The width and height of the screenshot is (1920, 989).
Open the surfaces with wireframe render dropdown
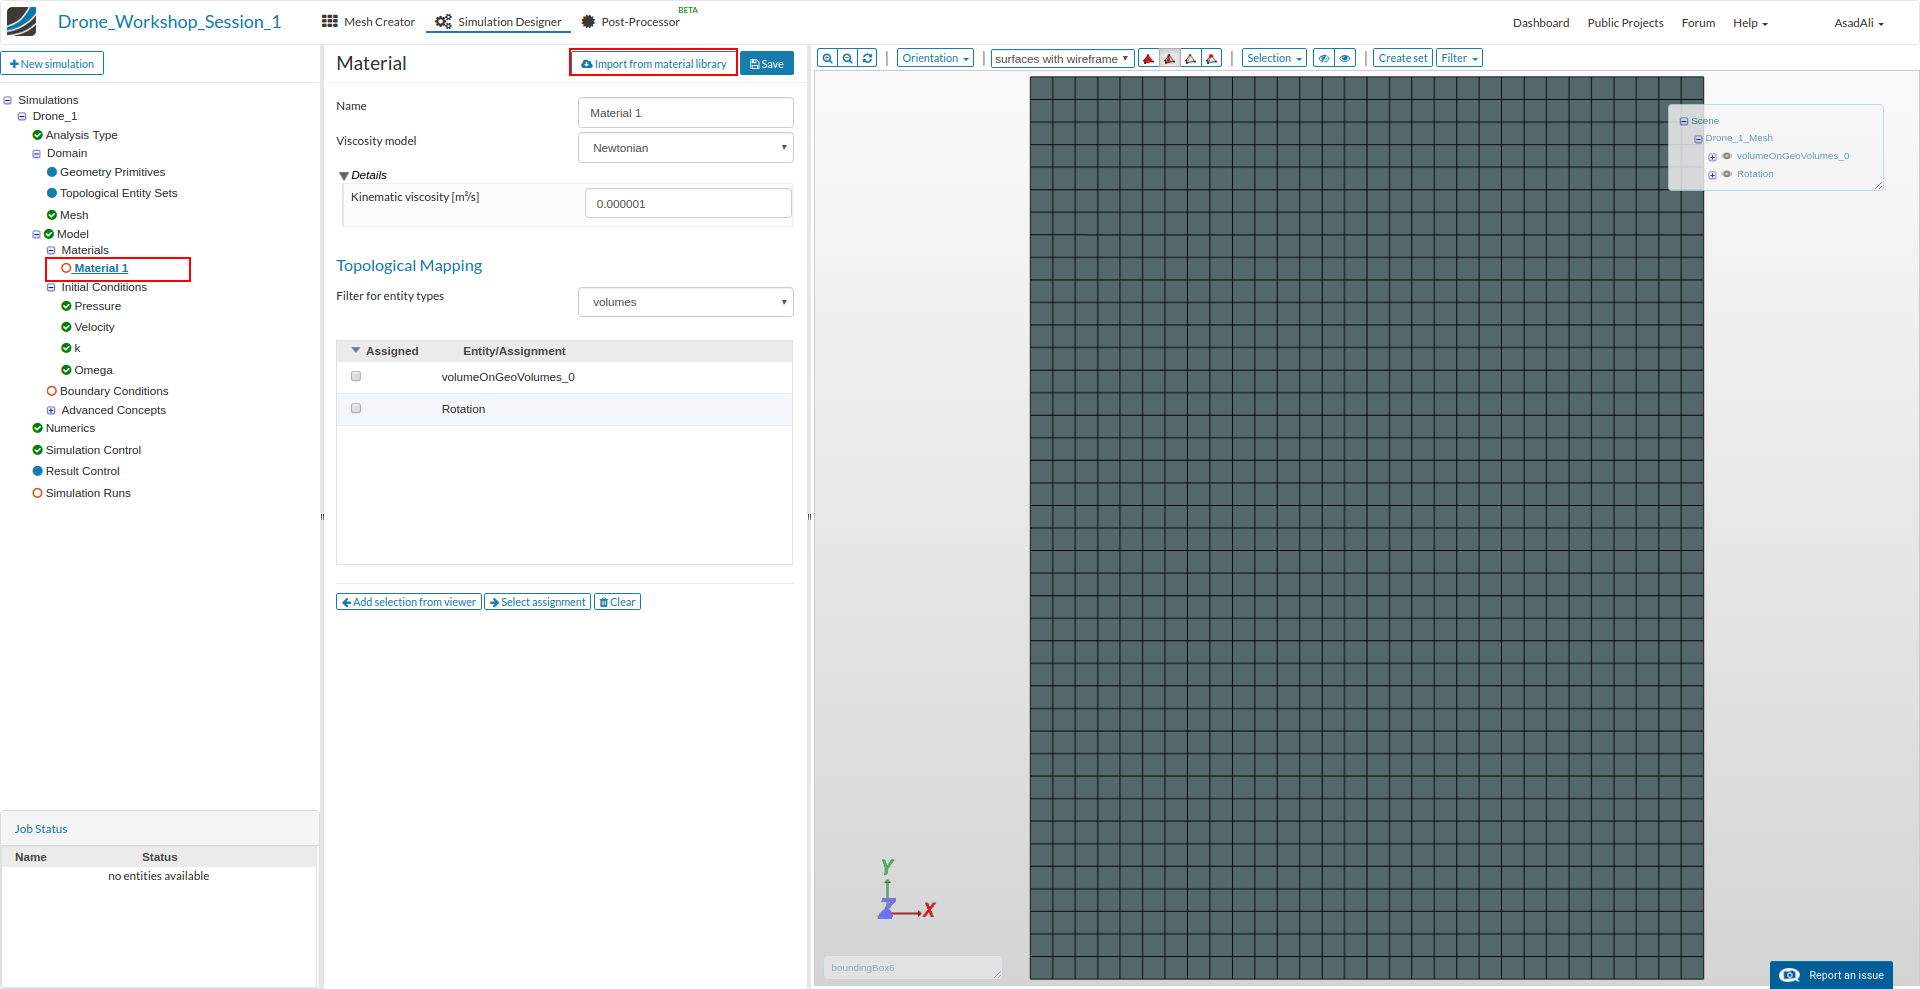pyautogui.click(x=1061, y=59)
